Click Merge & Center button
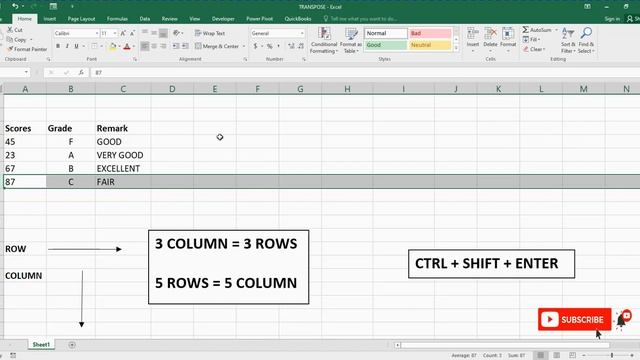640x360 pixels. pos(217,46)
